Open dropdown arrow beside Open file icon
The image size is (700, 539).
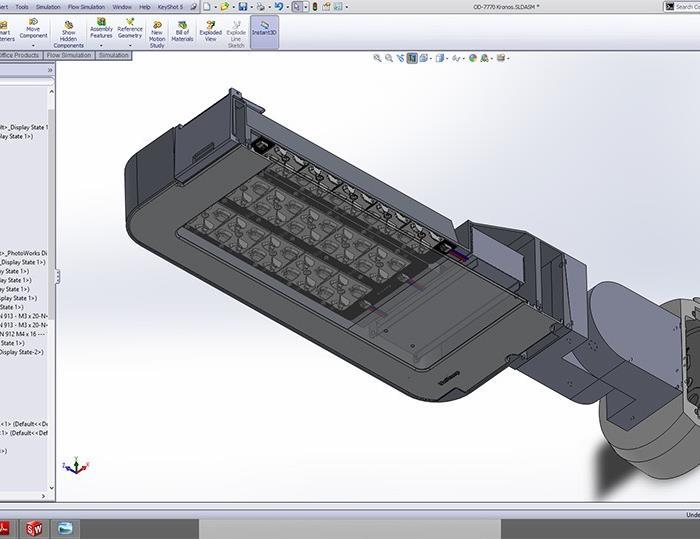pos(233,7)
